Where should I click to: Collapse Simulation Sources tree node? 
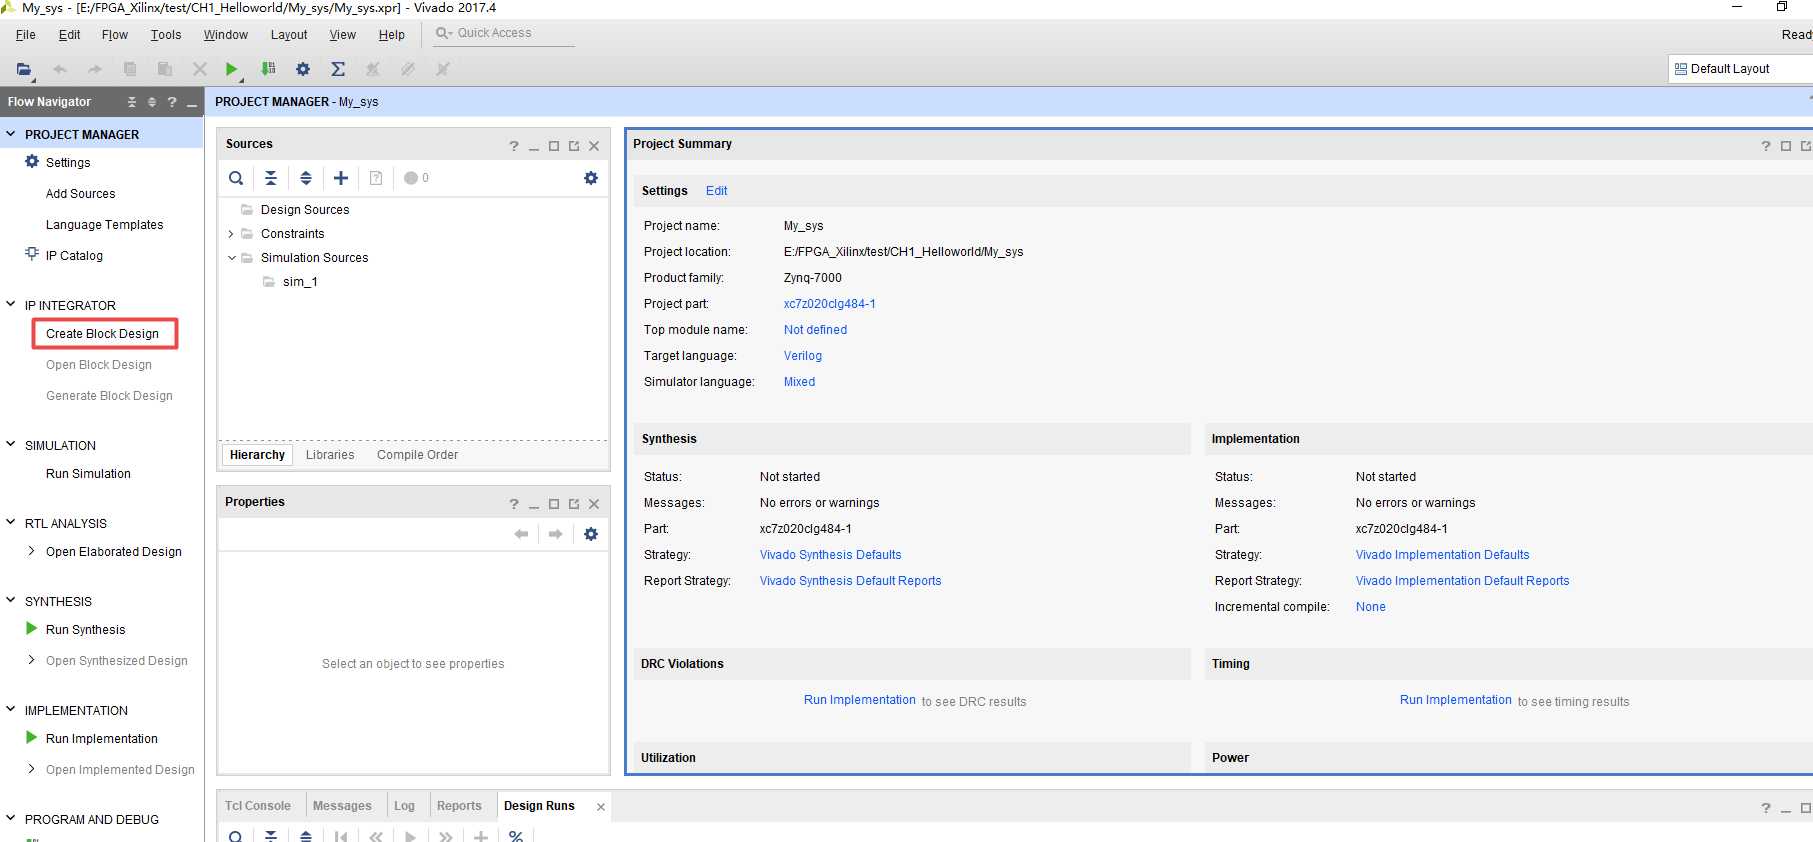[231, 258]
